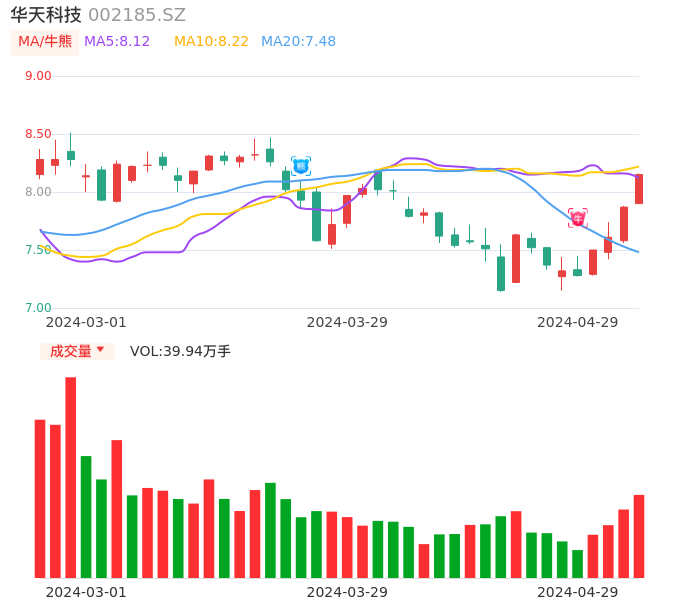Click the stock code 002185.SZ
Image resolution: width=686 pixels, height=606 pixels.
click(x=137, y=15)
